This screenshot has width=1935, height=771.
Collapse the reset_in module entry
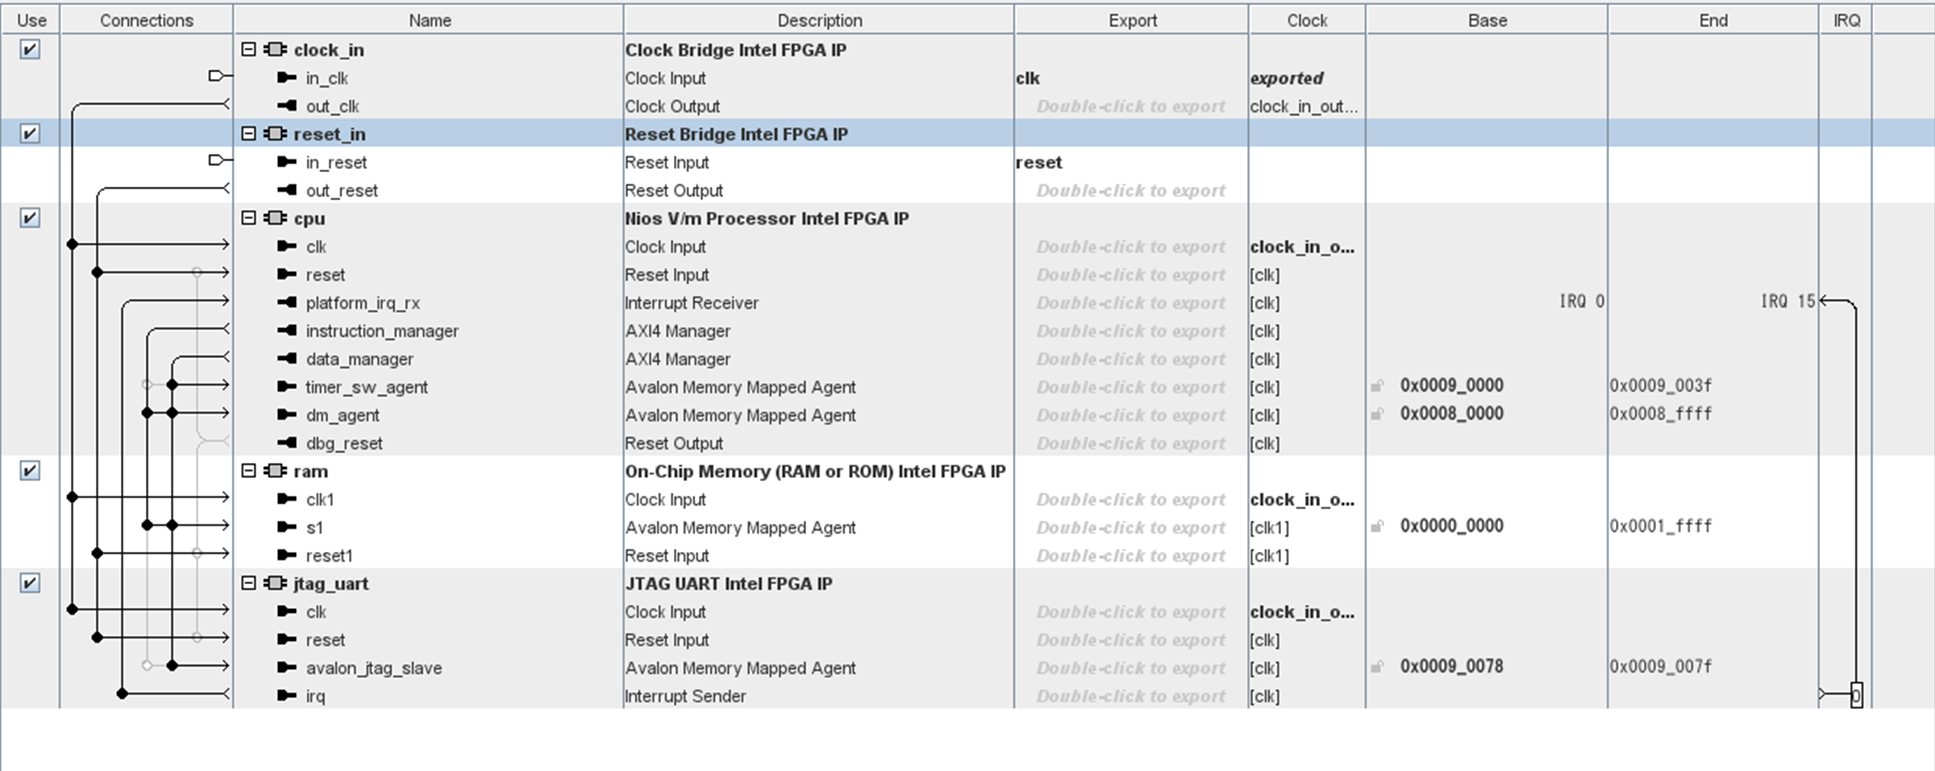247,133
